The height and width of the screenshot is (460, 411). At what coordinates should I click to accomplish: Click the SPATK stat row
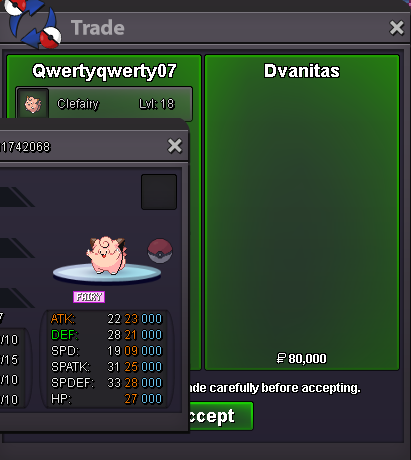pyautogui.click(x=106, y=367)
